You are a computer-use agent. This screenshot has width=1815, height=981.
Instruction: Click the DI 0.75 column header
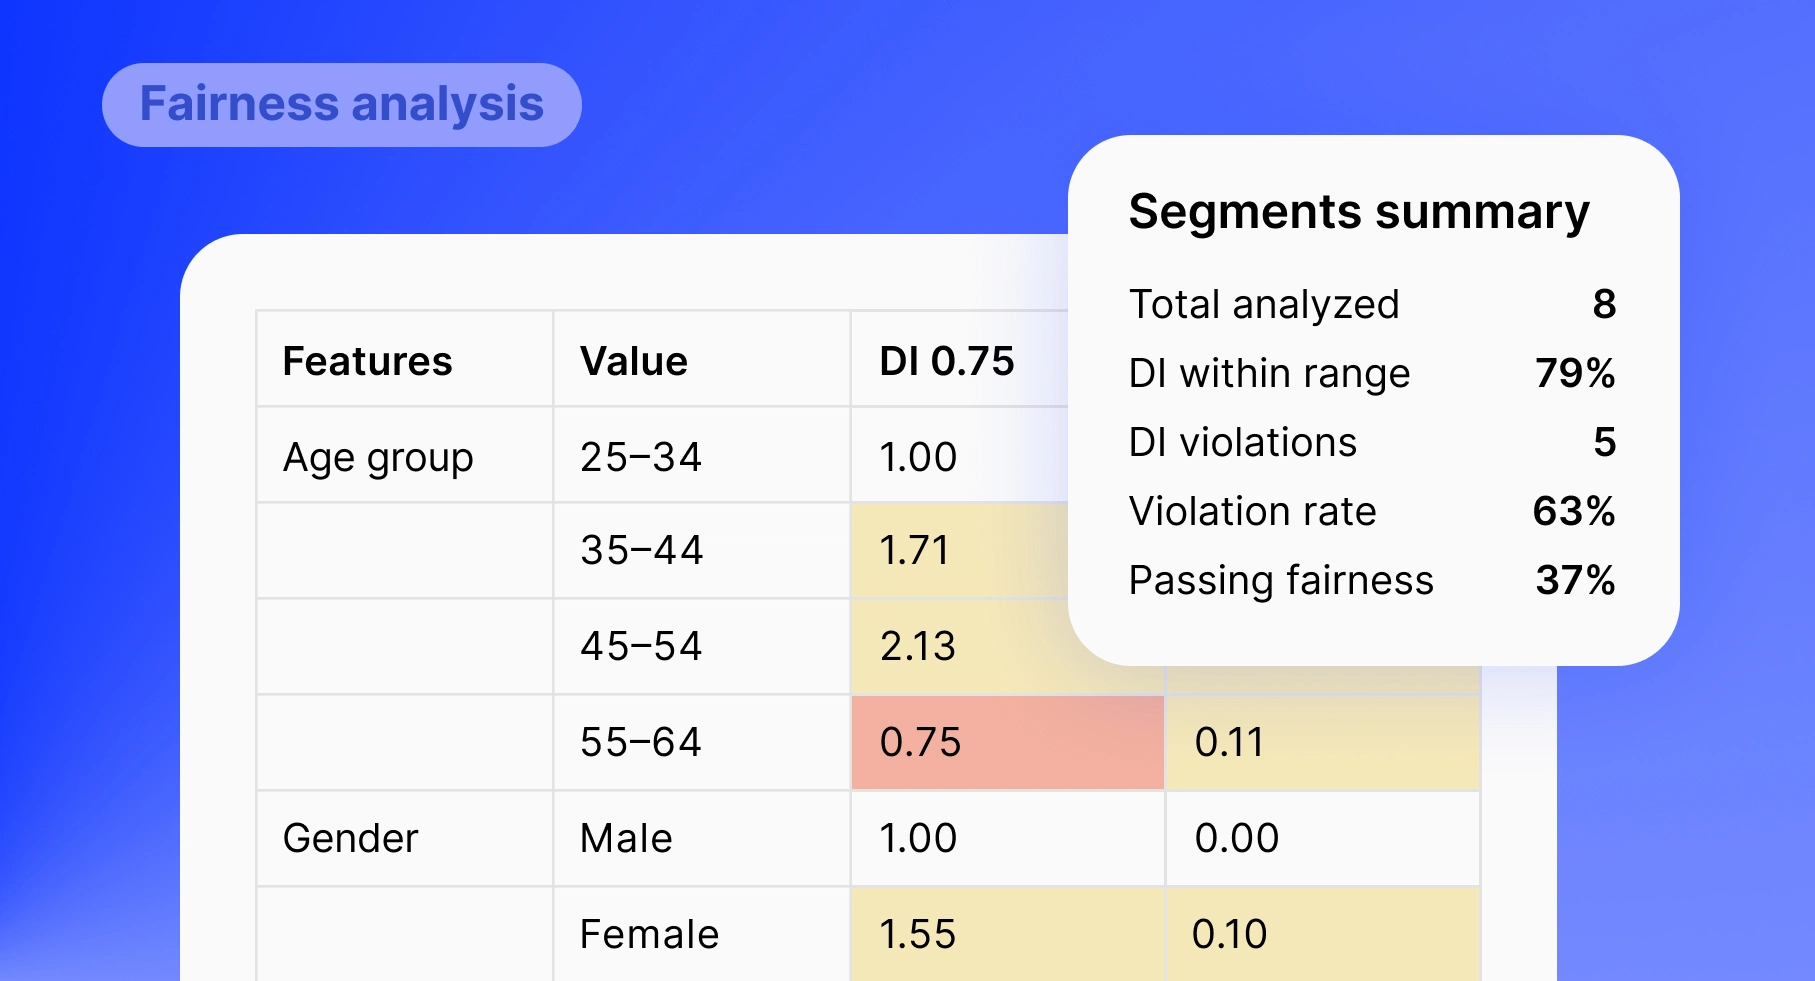pyautogui.click(x=946, y=361)
